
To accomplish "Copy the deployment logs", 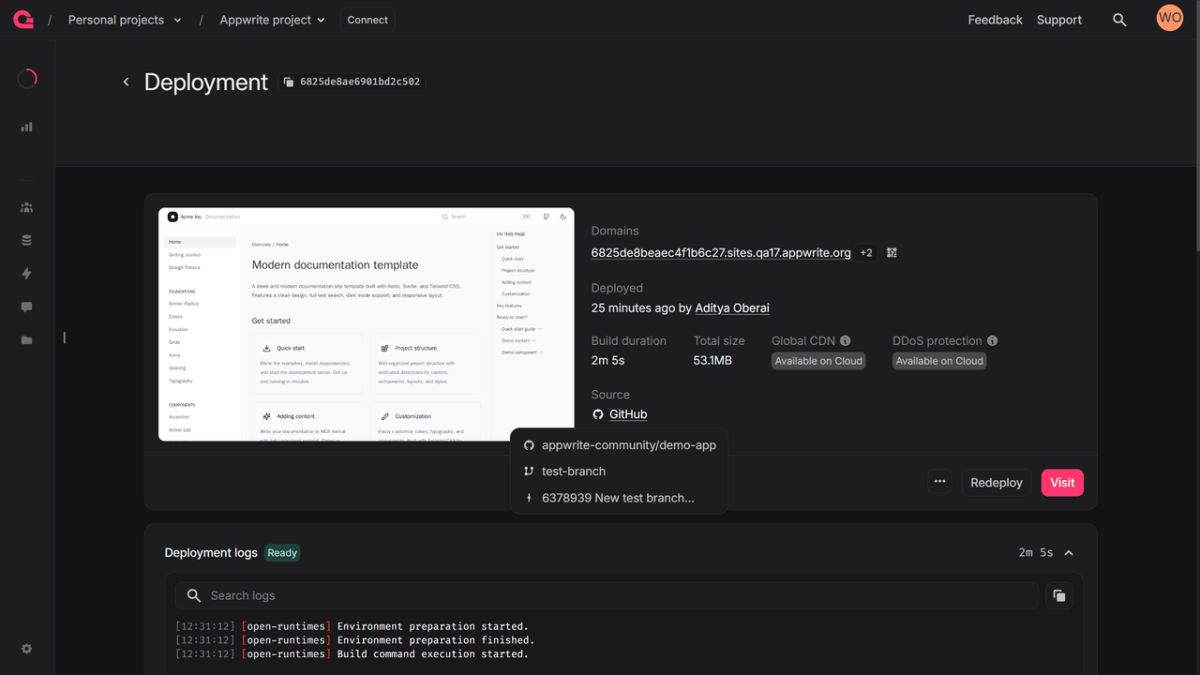I will (1059, 596).
